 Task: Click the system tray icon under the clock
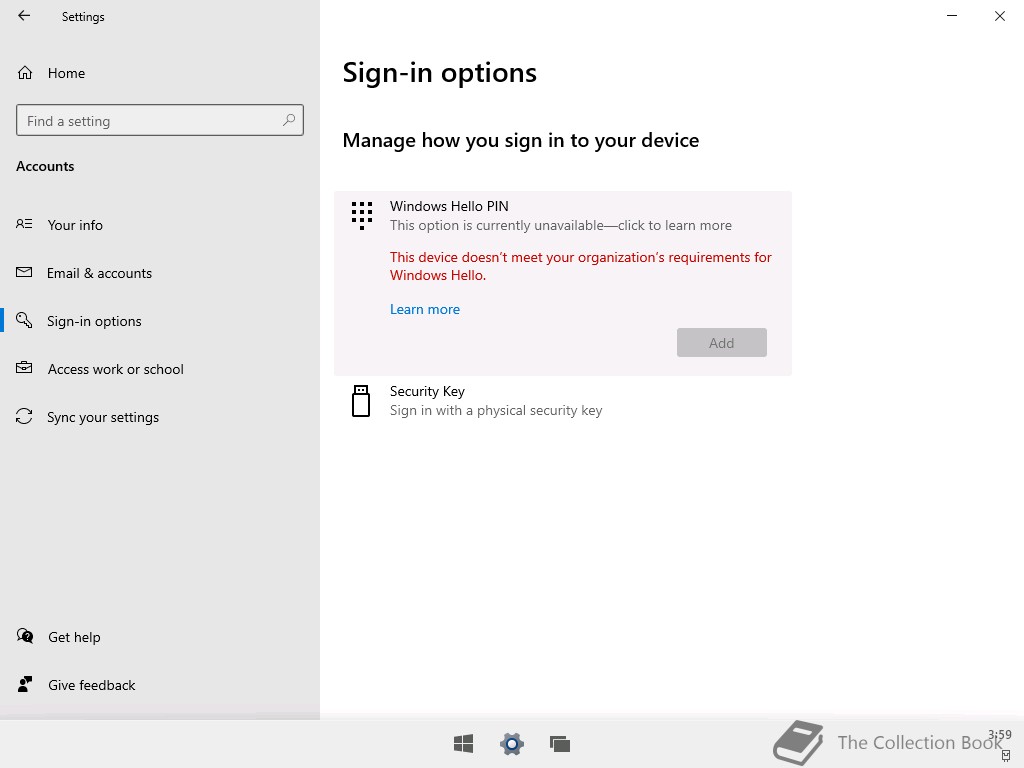[x=1006, y=756]
